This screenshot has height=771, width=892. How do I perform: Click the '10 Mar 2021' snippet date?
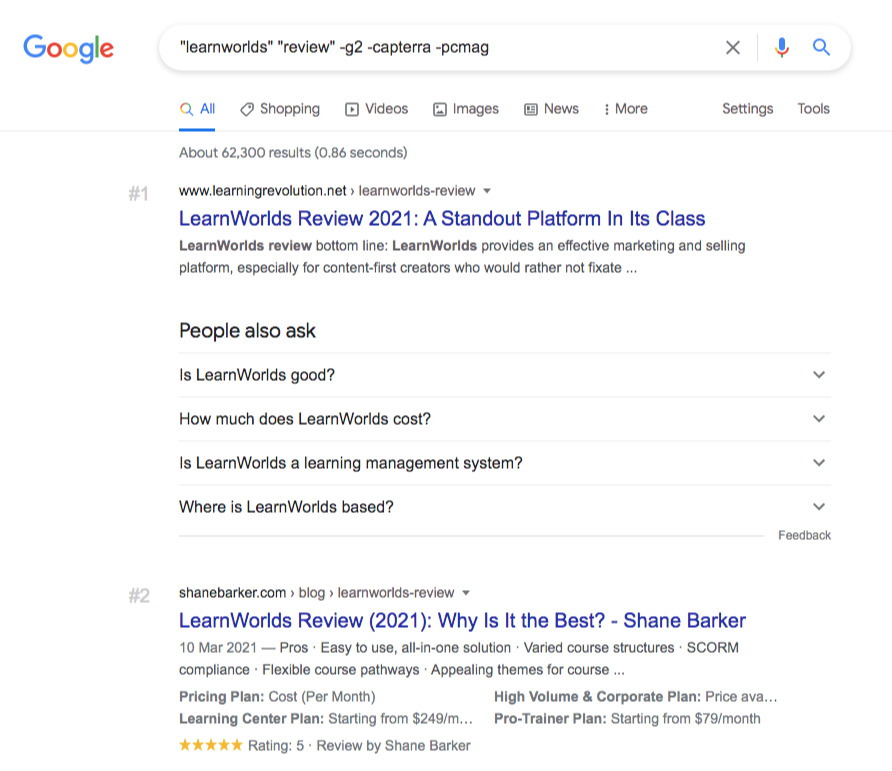point(218,648)
